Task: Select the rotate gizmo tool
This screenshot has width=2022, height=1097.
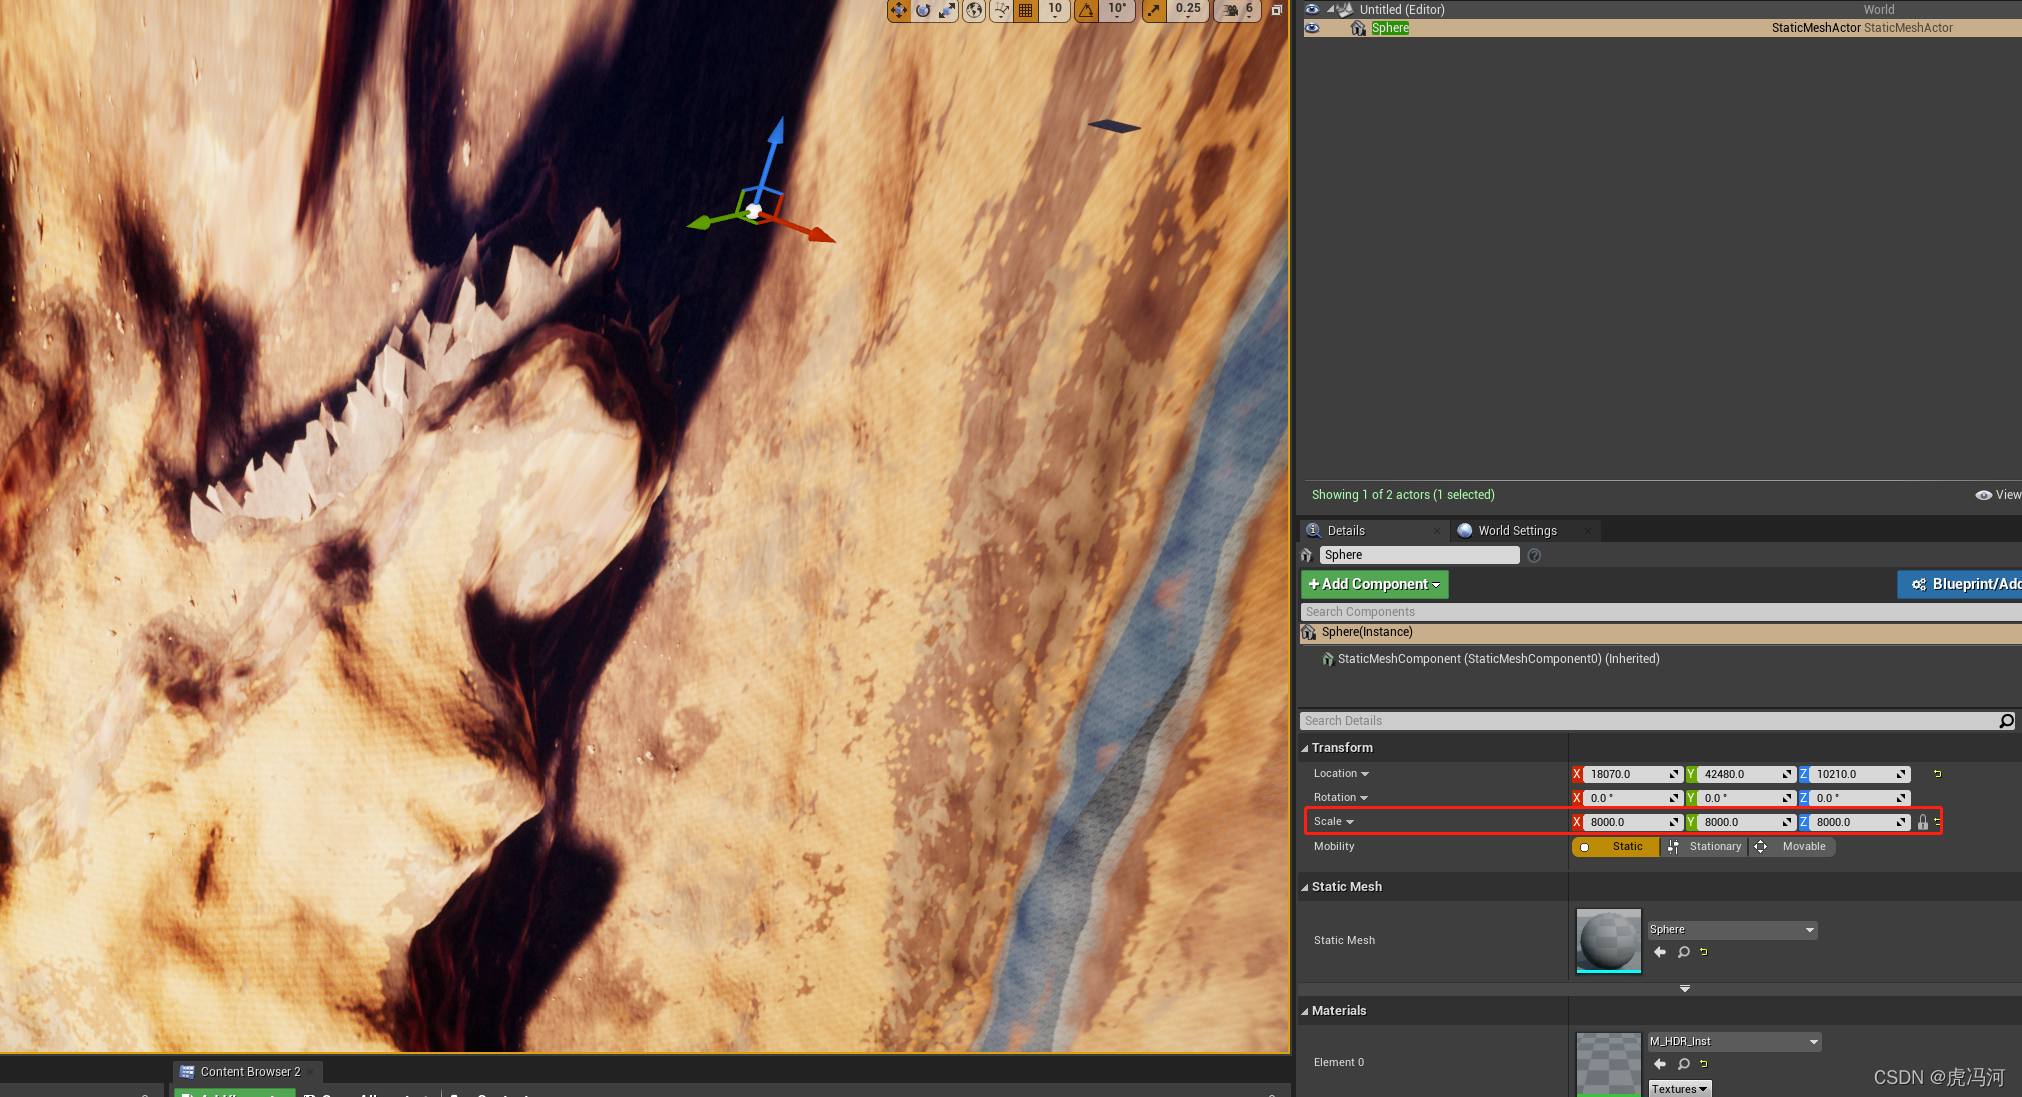Action: (x=923, y=10)
